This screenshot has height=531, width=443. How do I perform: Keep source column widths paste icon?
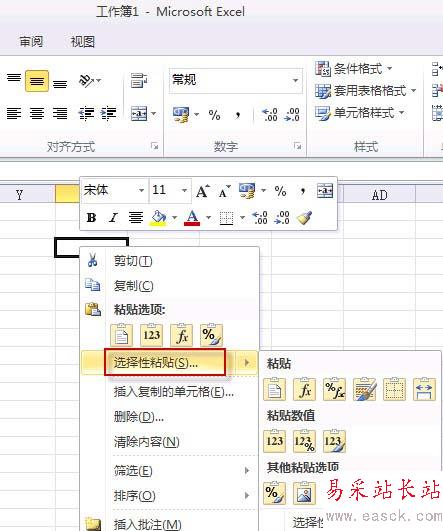tap(424, 390)
